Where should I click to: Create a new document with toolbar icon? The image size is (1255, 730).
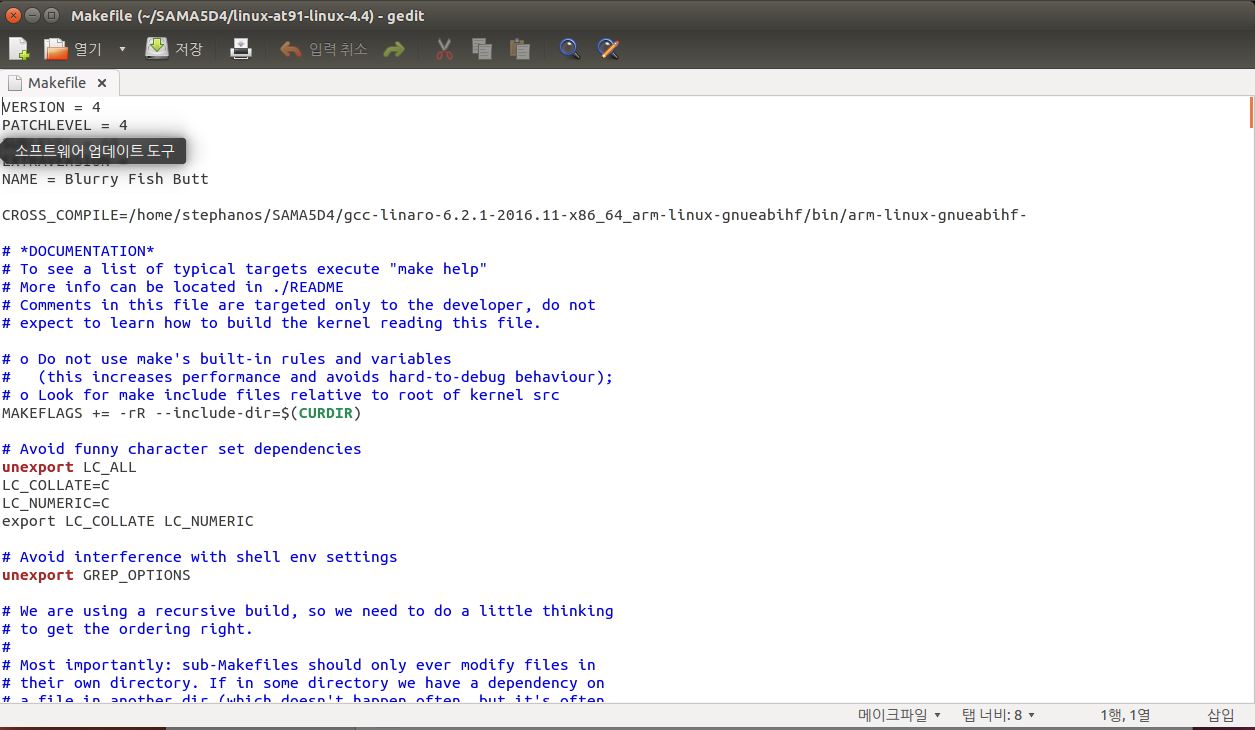(19, 48)
